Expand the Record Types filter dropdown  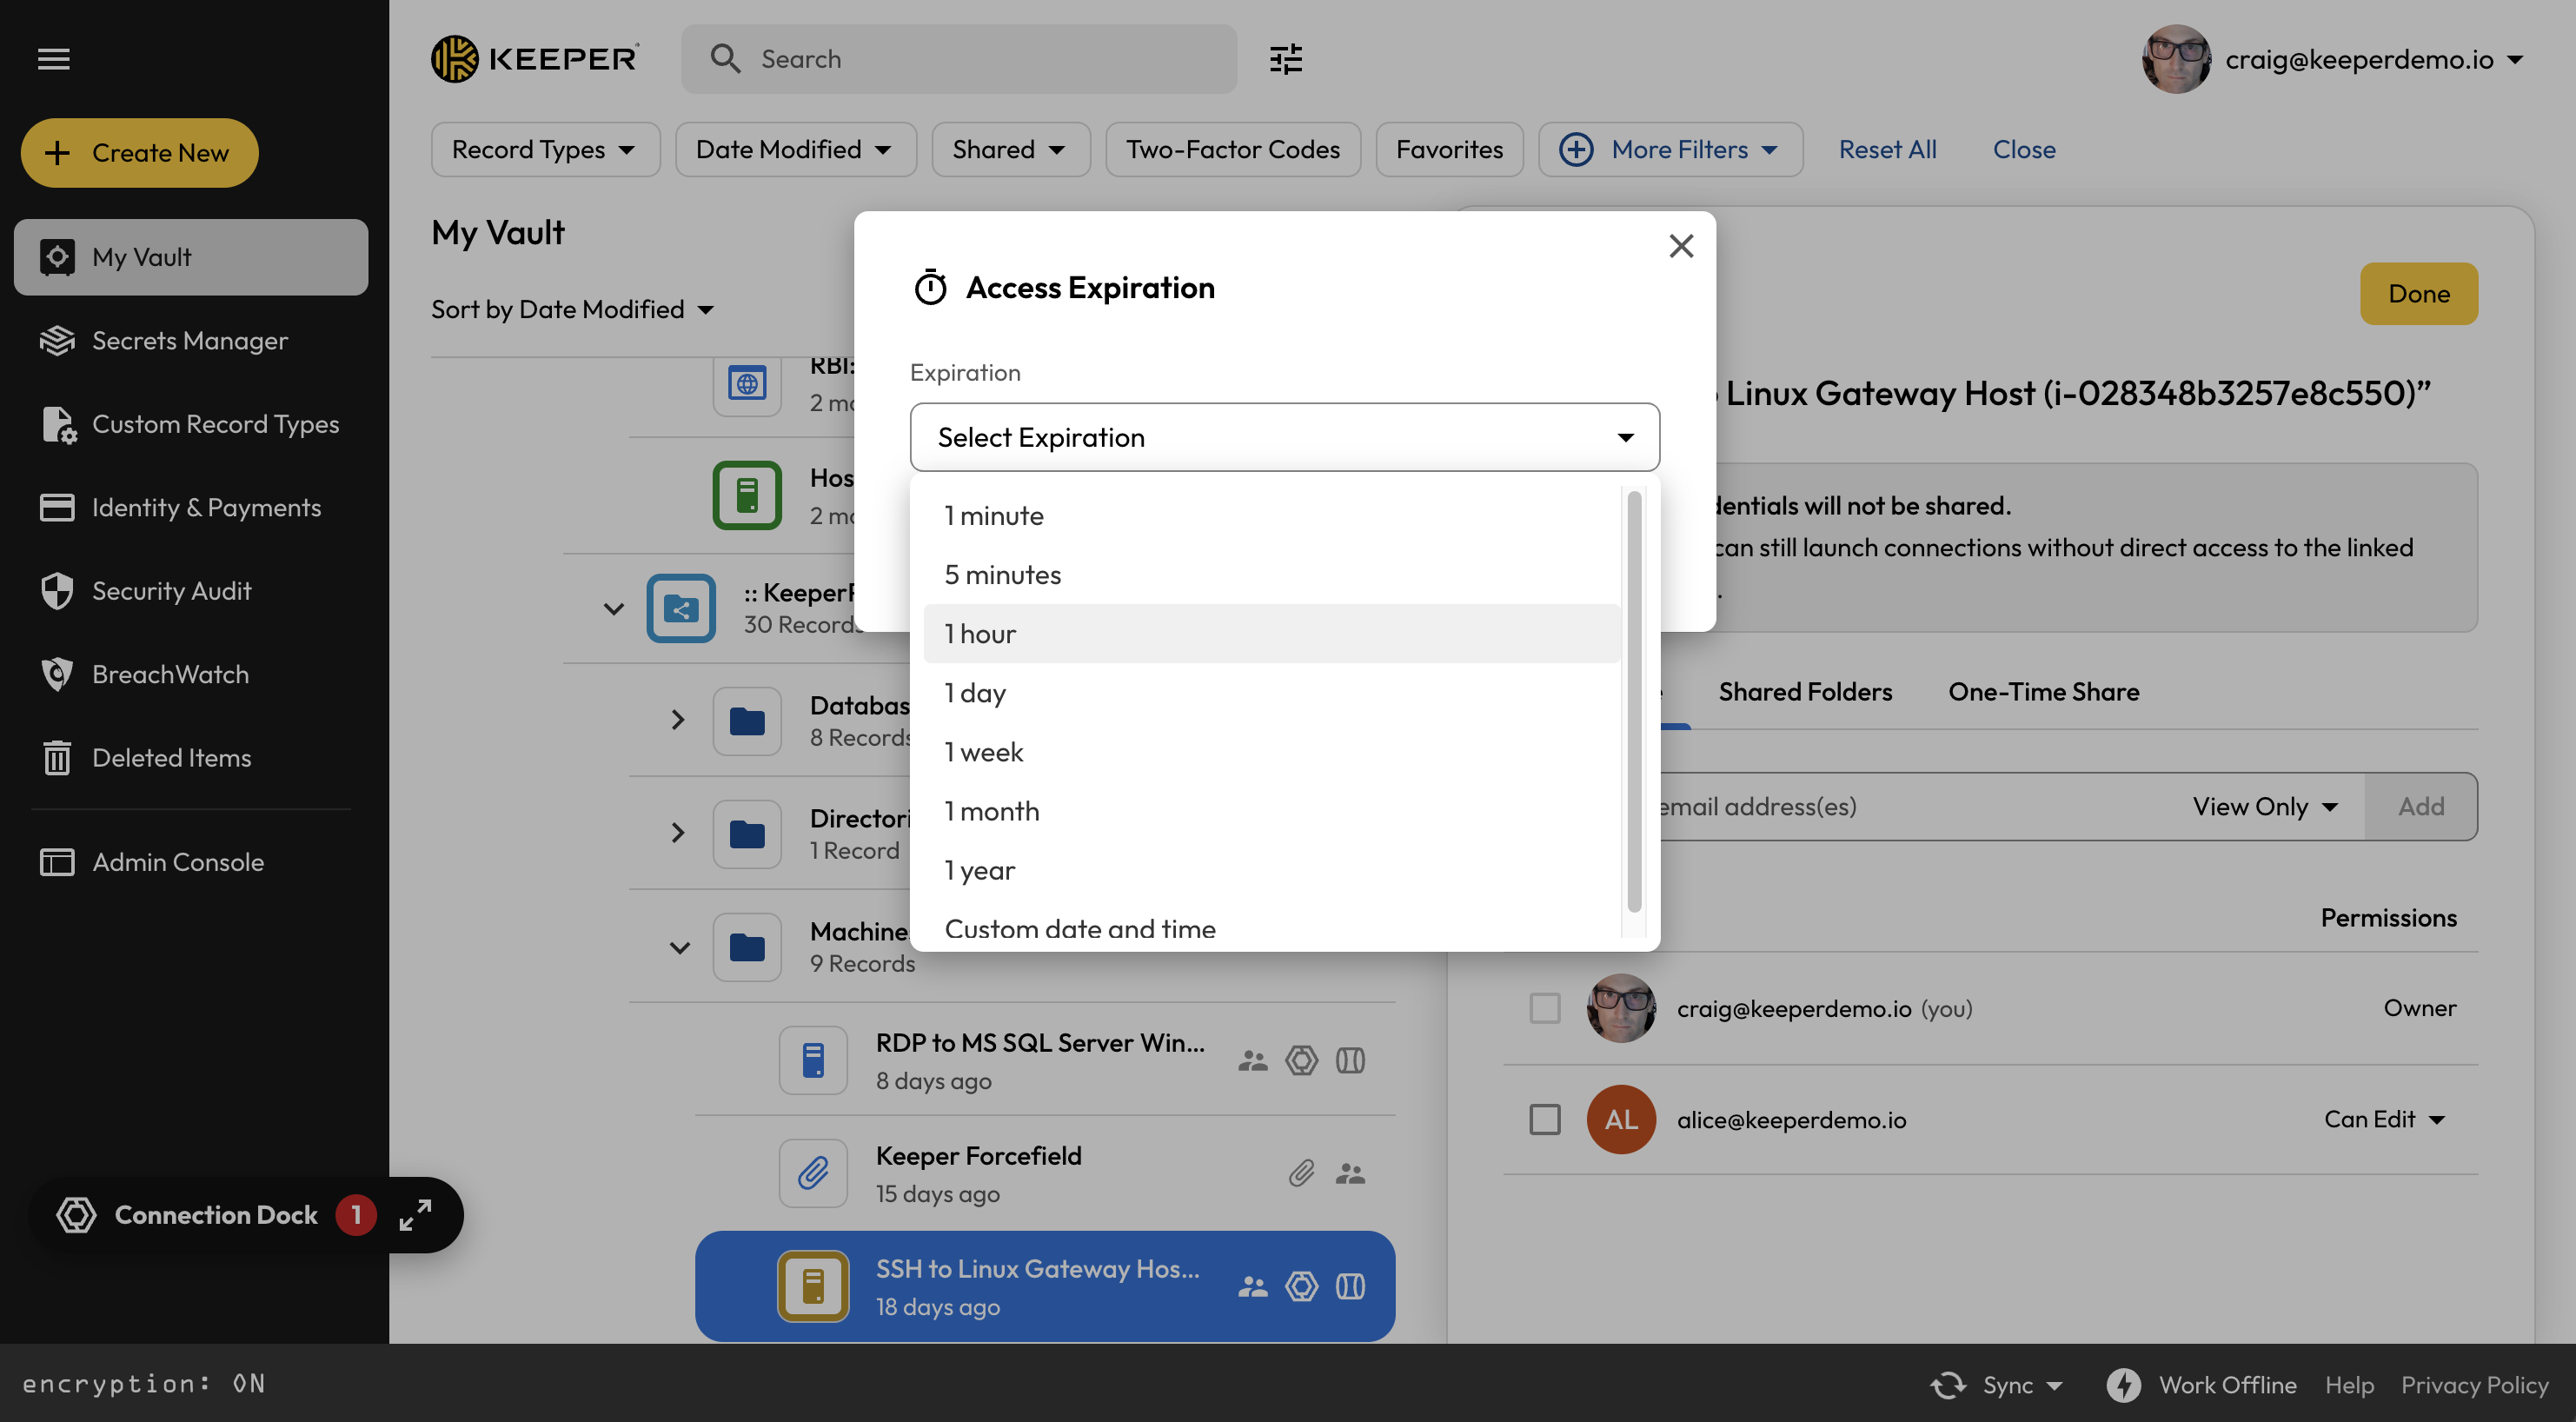pyautogui.click(x=544, y=149)
